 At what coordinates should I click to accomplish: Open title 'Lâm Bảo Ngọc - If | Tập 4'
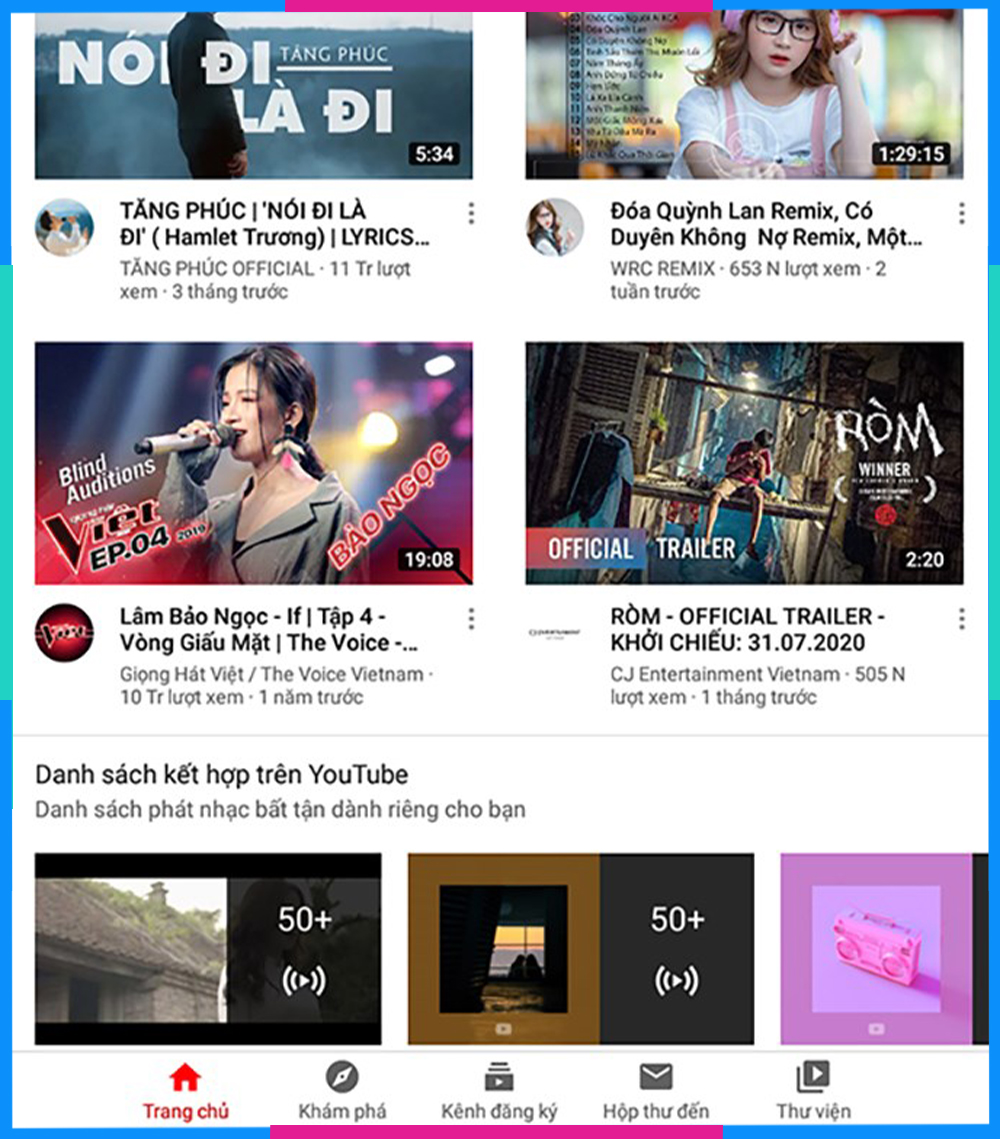pyautogui.click(x=269, y=629)
